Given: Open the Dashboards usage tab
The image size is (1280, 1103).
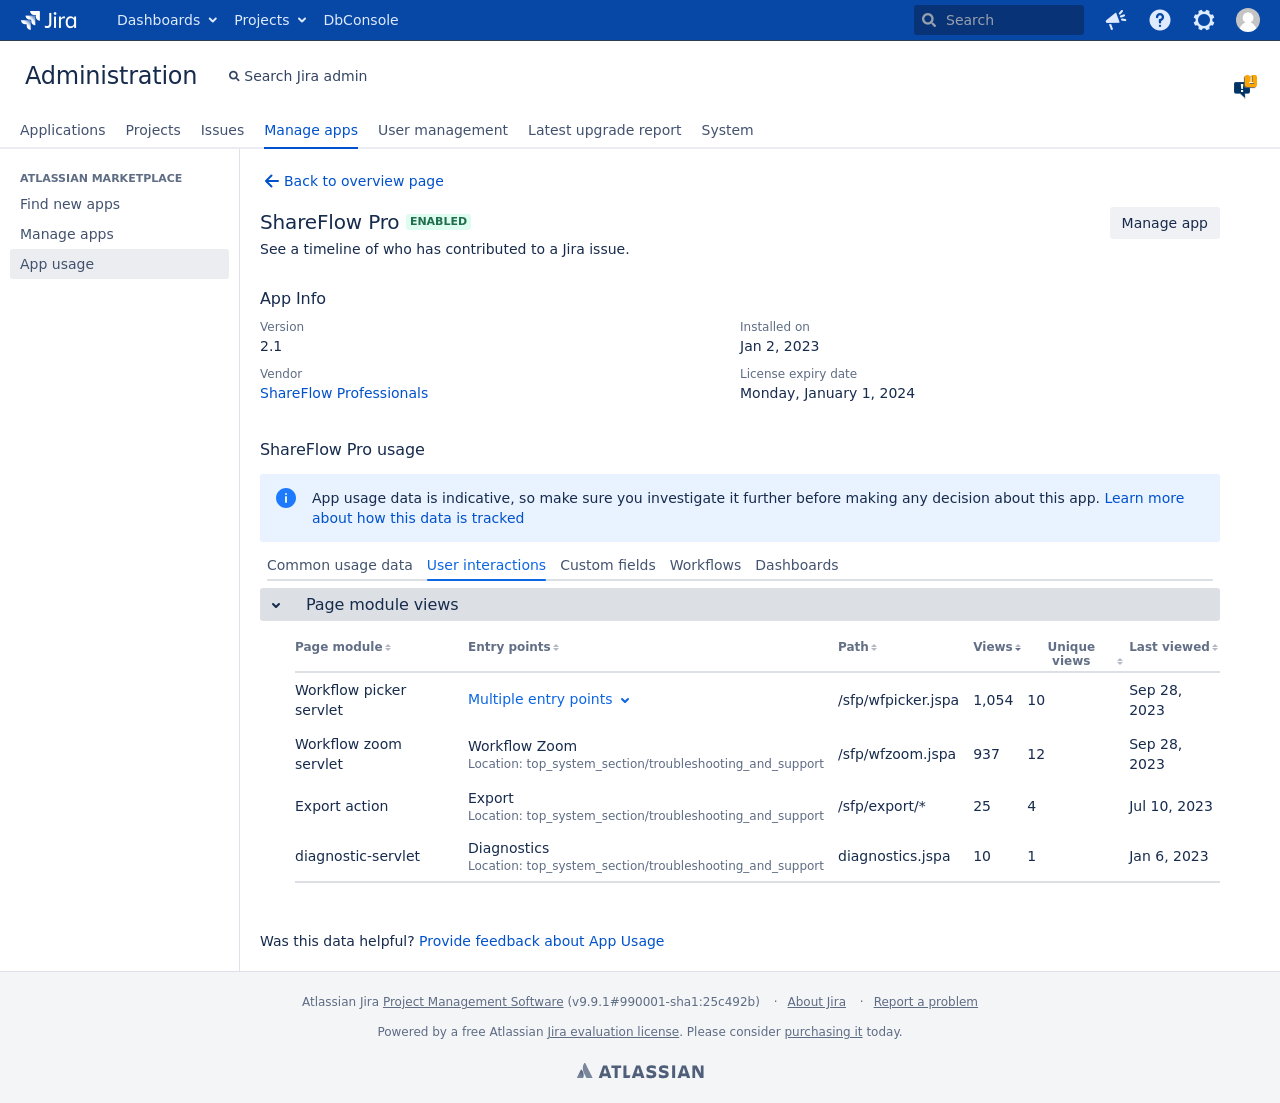Looking at the screenshot, I should pyautogui.click(x=797, y=565).
